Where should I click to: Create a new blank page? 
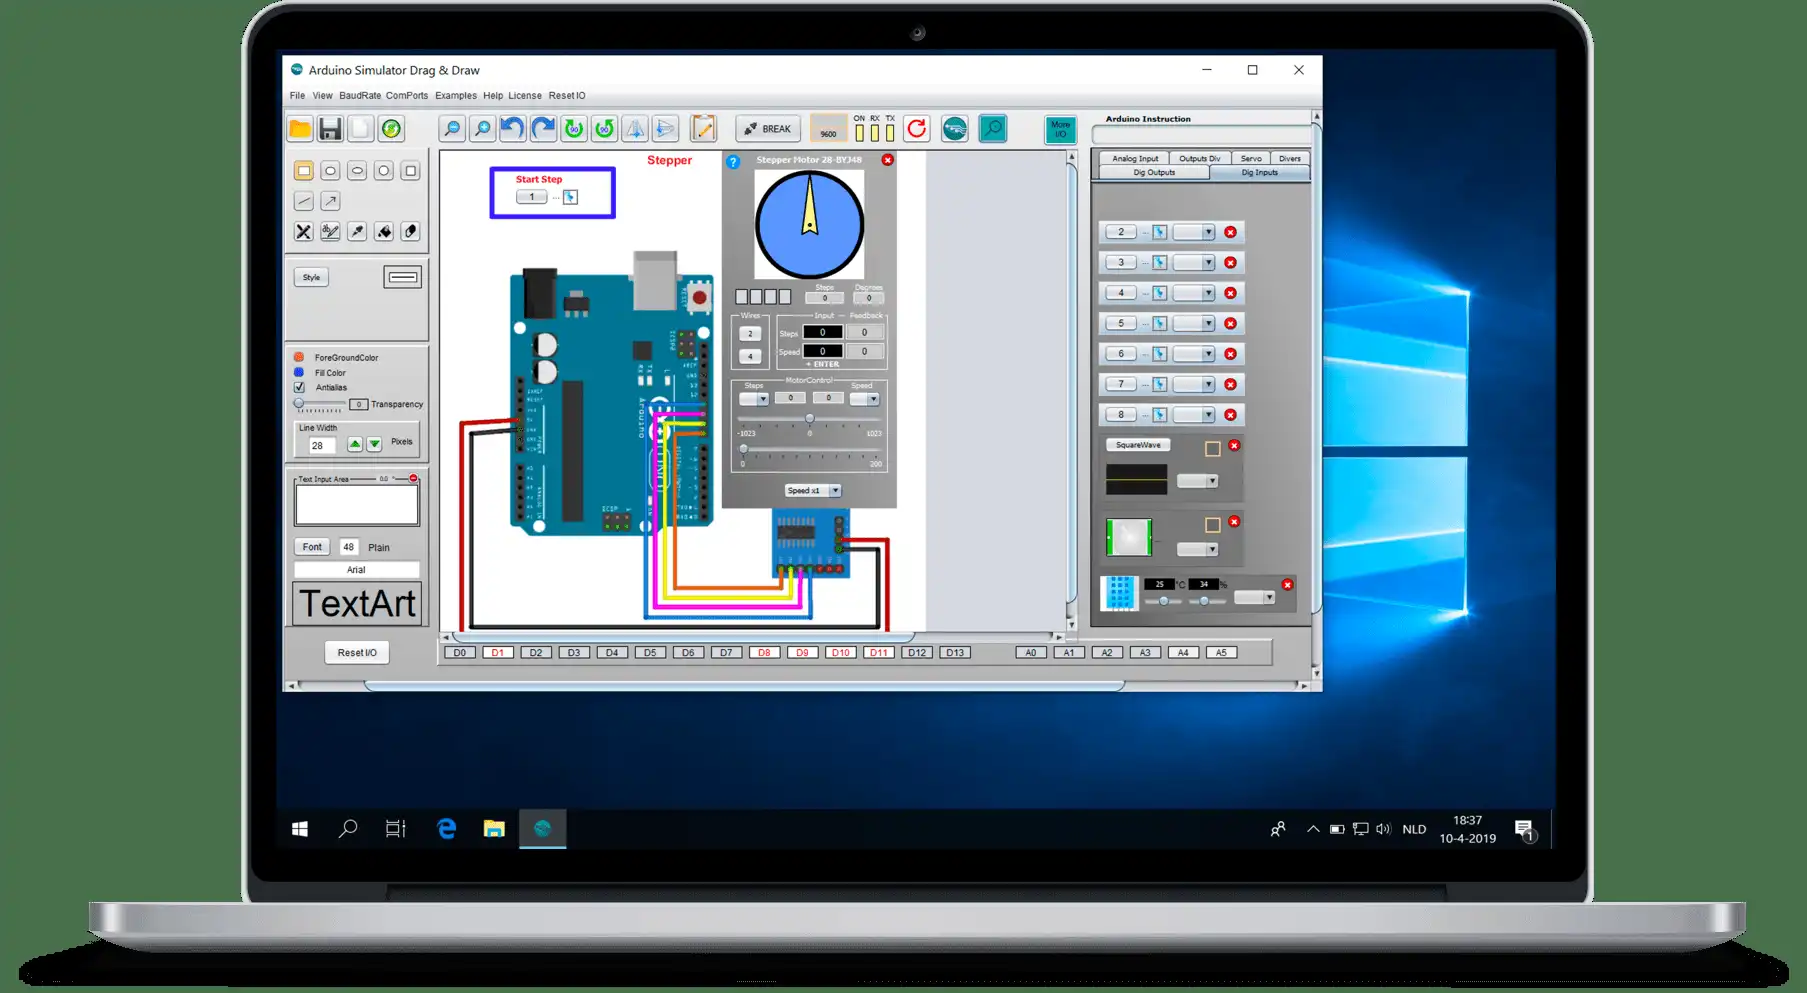[361, 129]
